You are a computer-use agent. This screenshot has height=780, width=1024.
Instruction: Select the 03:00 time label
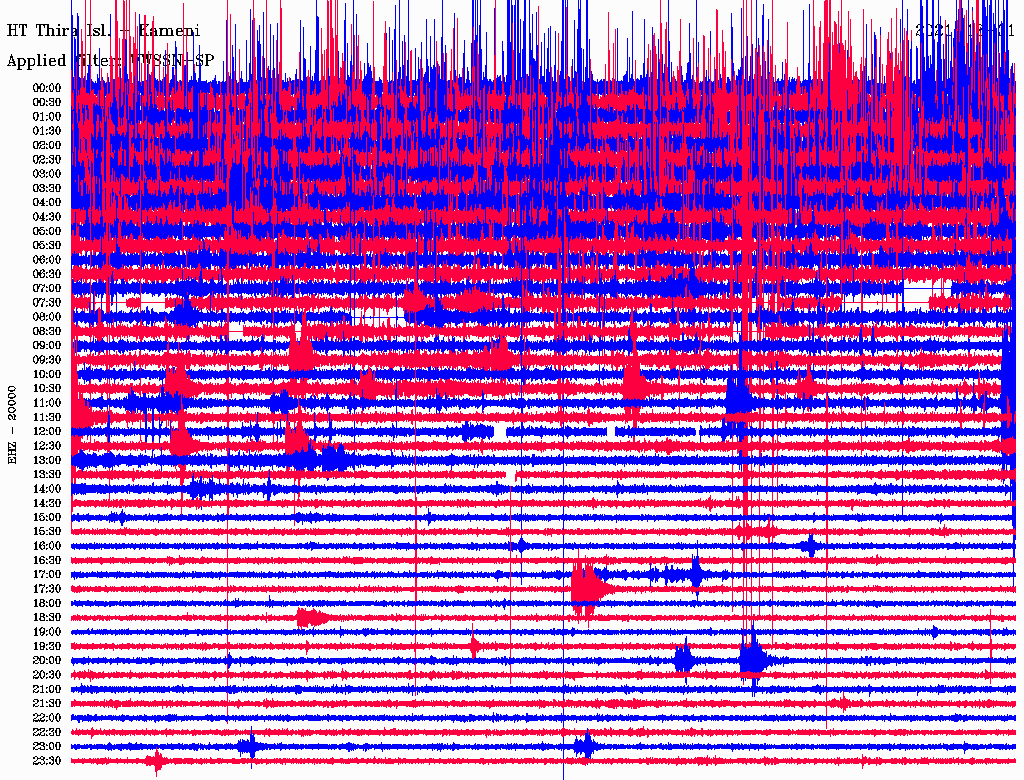tap(47, 174)
